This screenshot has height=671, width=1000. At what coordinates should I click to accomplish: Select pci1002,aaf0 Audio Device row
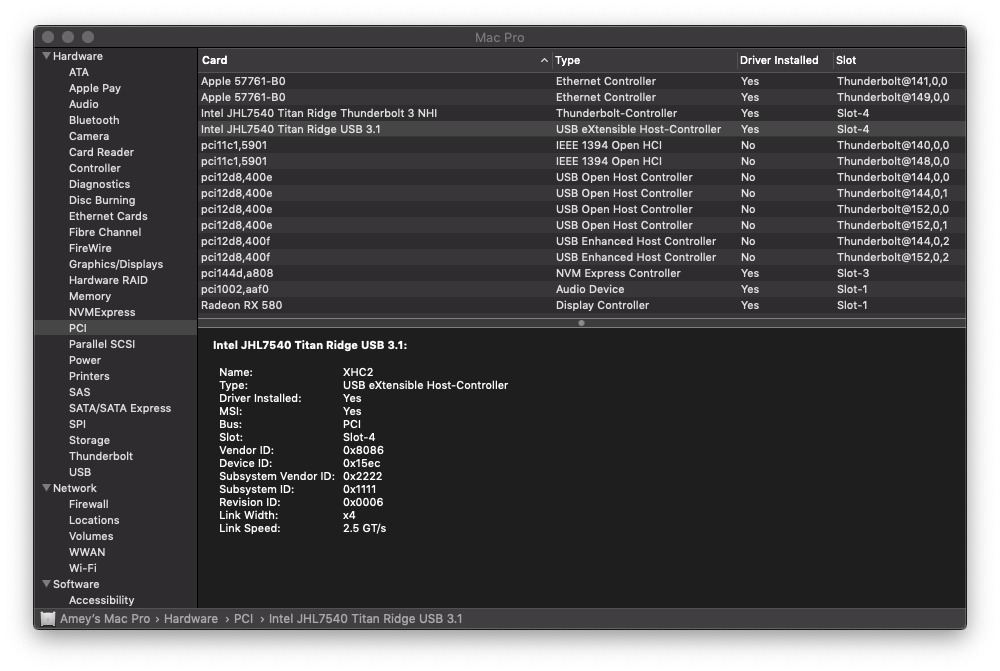click(x=582, y=289)
